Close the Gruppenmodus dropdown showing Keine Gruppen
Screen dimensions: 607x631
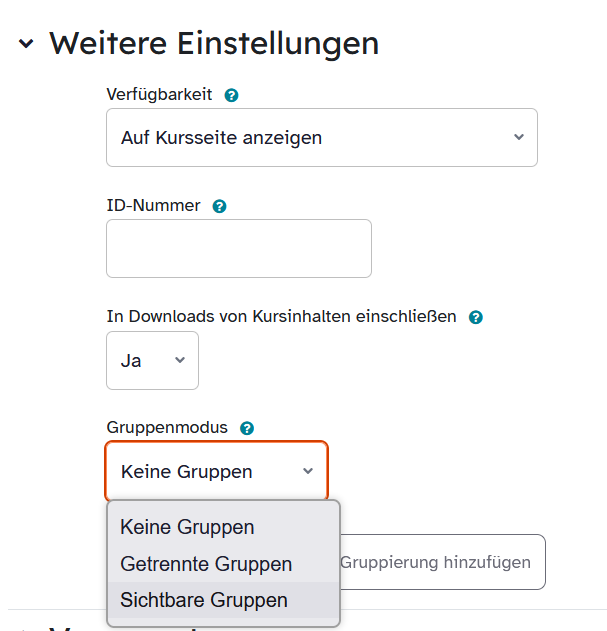pyautogui.click(x=215, y=471)
